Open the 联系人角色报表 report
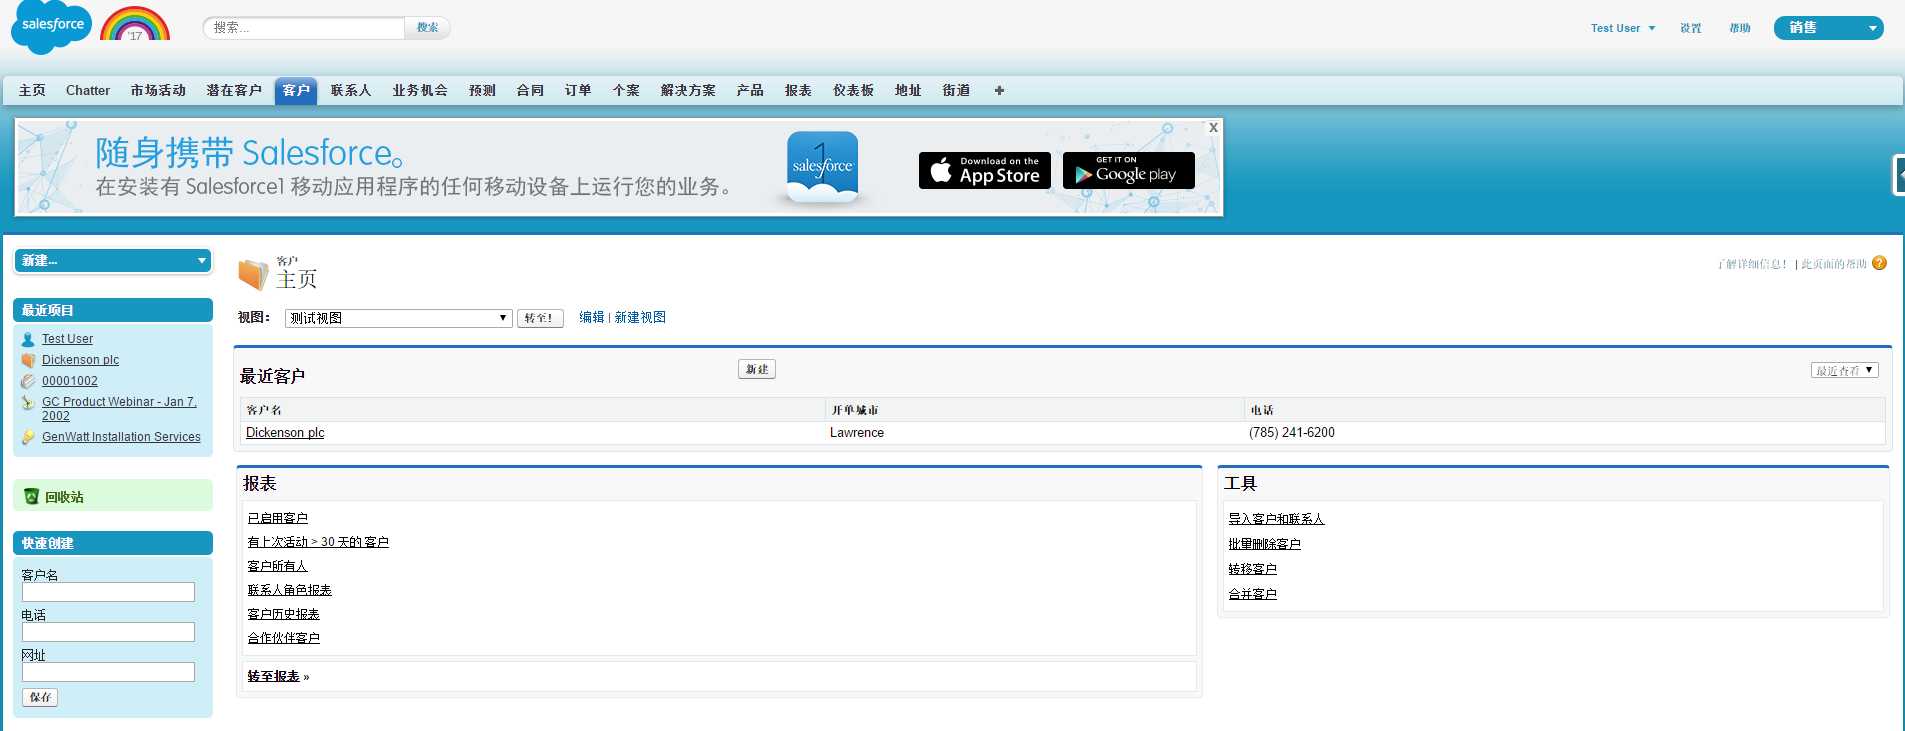 [x=289, y=590]
